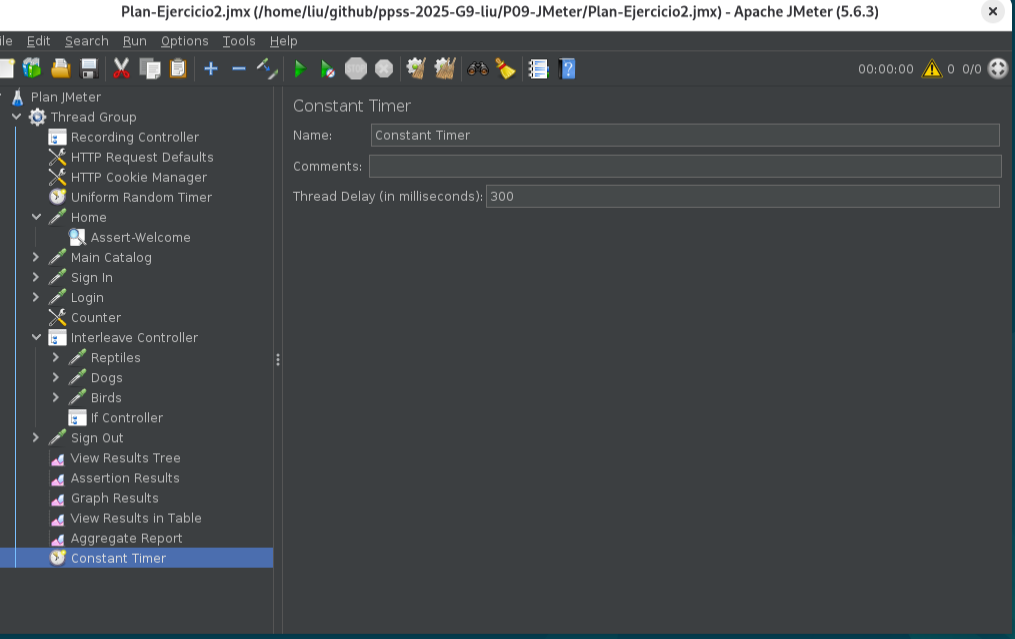Select Plan JMeter in the tree
Viewport: 1015px width, 639px height.
[65, 97]
